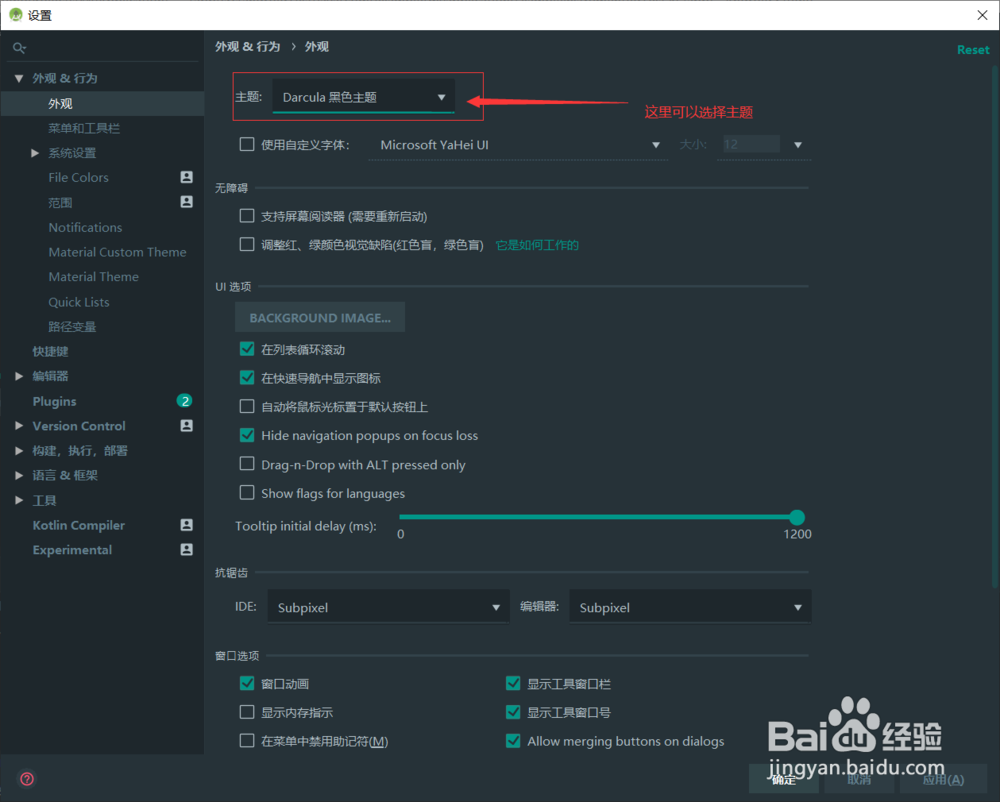Click the 应用(A) button
The height and width of the screenshot is (802, 1000).
click(x=943, y=779)
